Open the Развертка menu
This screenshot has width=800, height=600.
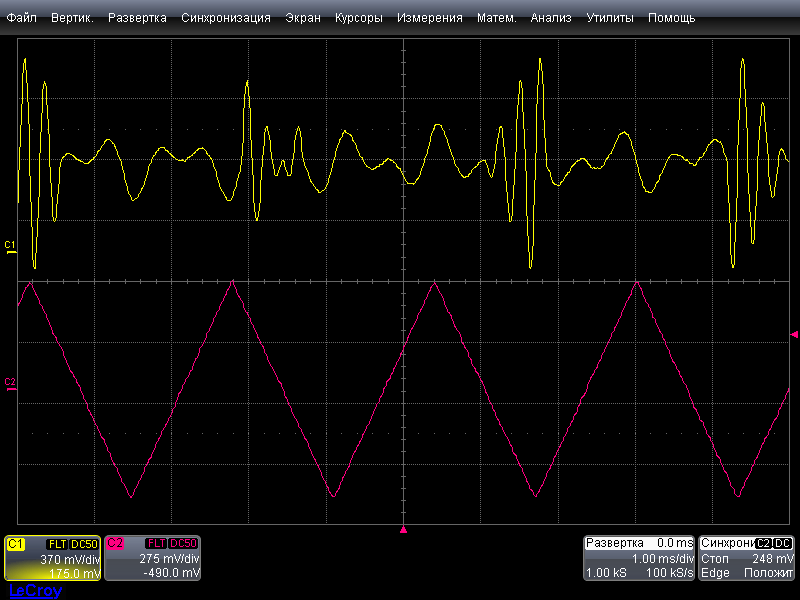pyautogui.click(x=137, y=18)
